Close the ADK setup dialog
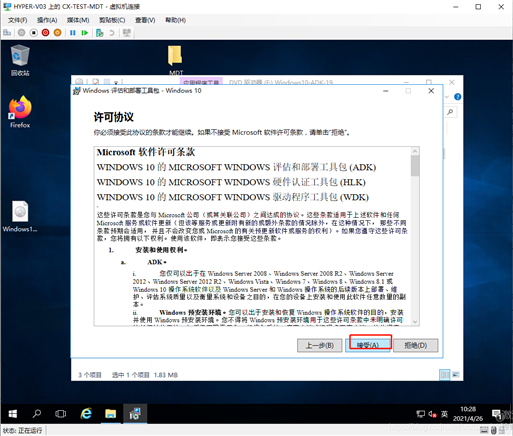Screen dimensions: 513x436 point(431,91)
